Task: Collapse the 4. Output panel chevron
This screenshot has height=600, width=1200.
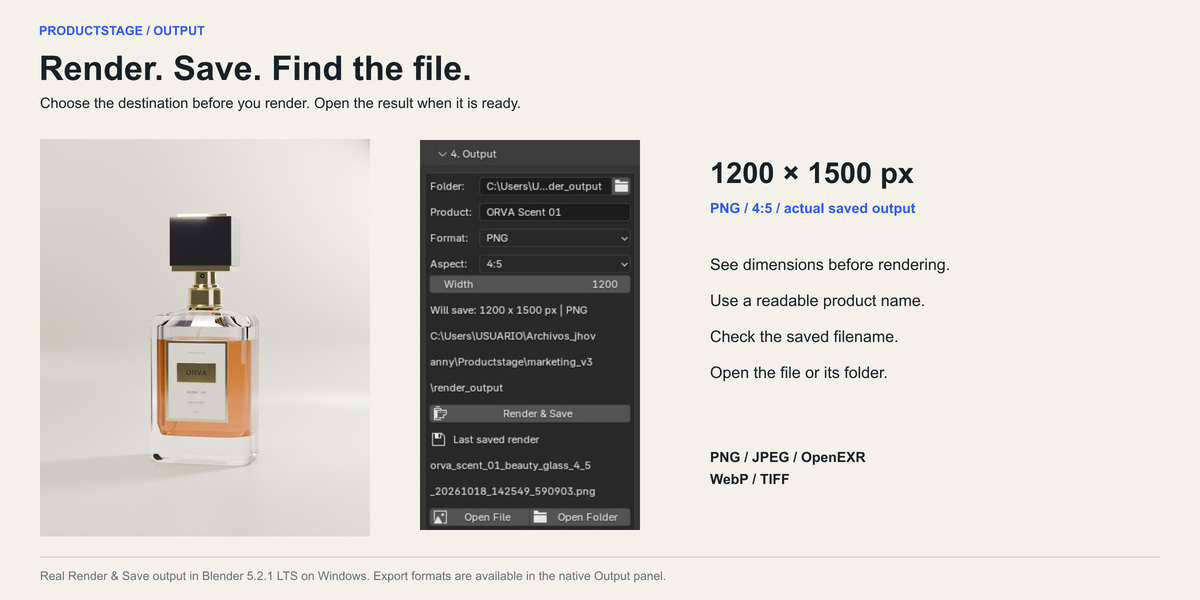Action: (x=442, y=154)
